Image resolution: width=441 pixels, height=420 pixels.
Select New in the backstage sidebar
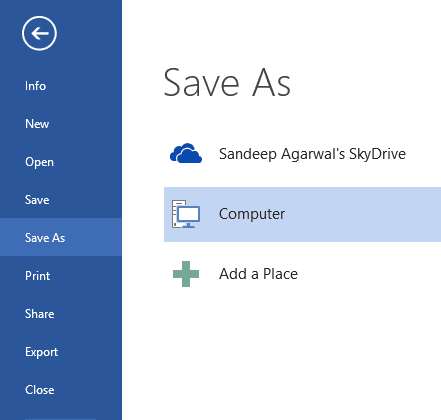coord(61,124)
